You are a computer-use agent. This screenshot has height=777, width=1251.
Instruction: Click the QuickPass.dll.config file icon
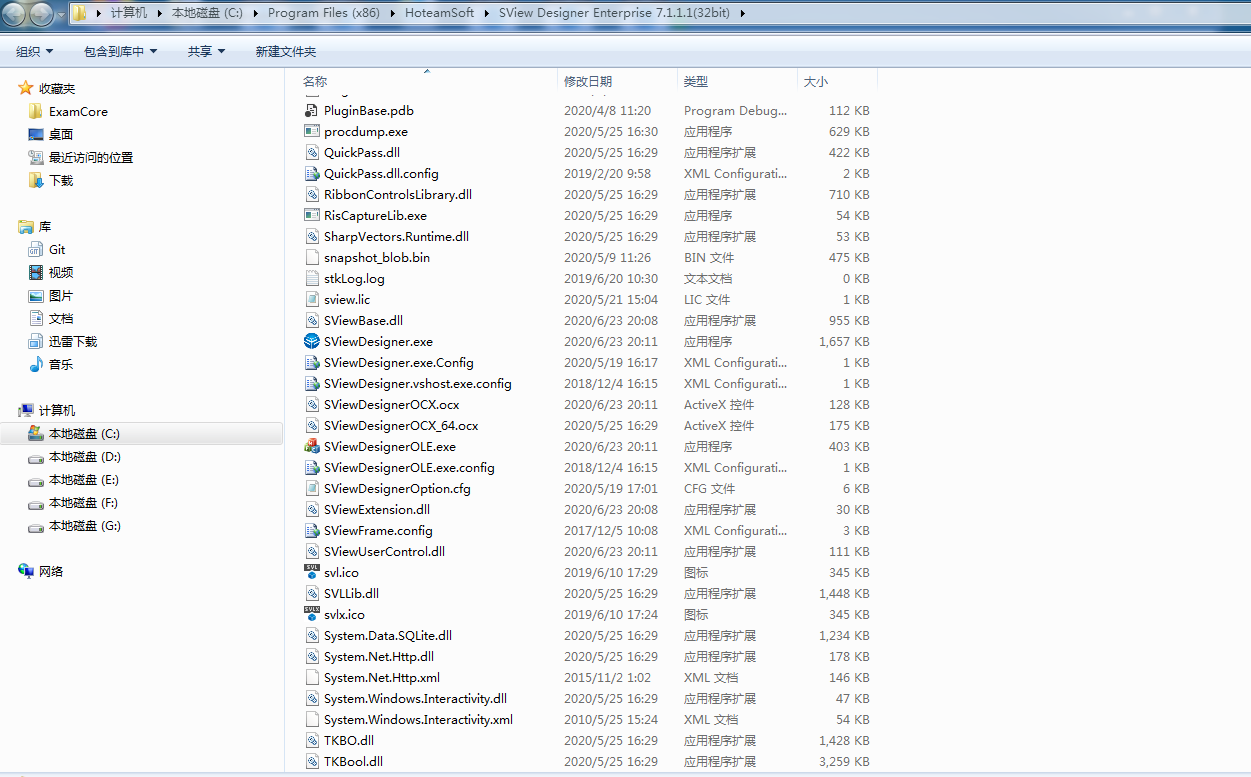tap(311, 173)
